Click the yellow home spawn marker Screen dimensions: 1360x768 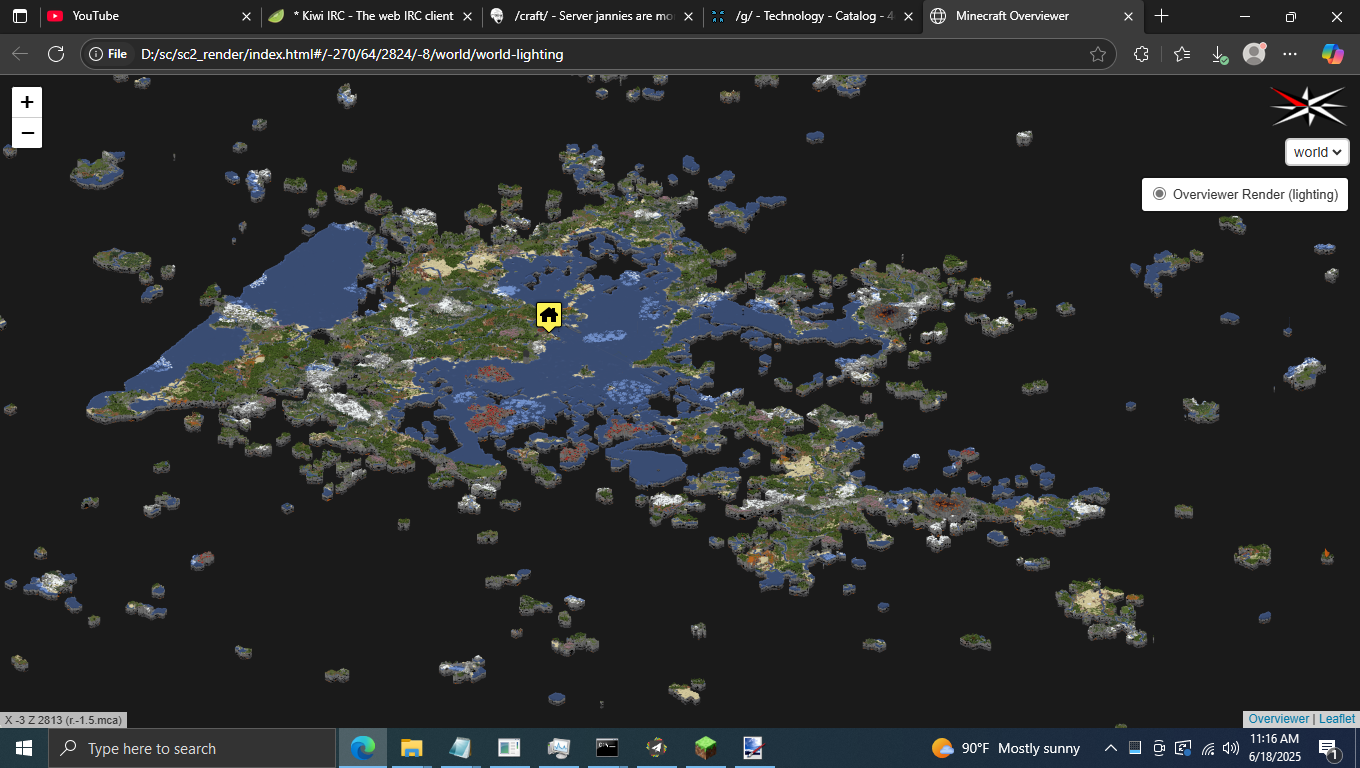[x=548, y=316]
